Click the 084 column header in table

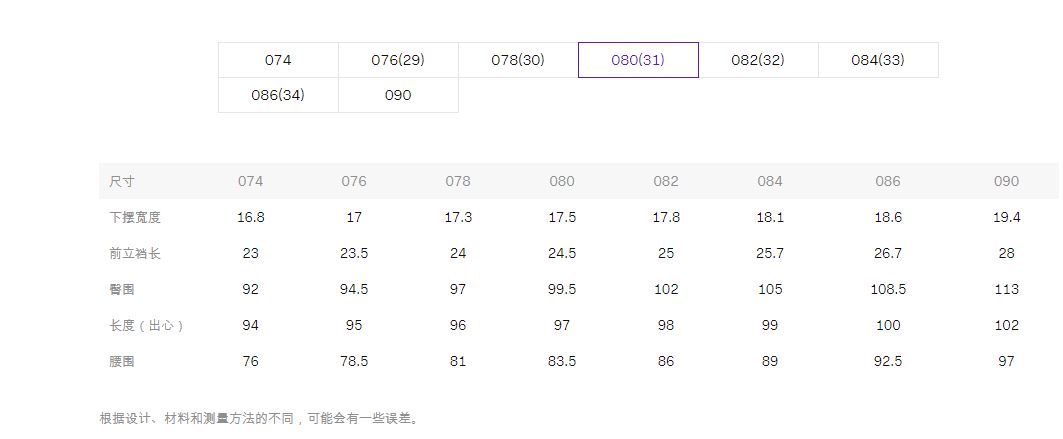point(770,181)
